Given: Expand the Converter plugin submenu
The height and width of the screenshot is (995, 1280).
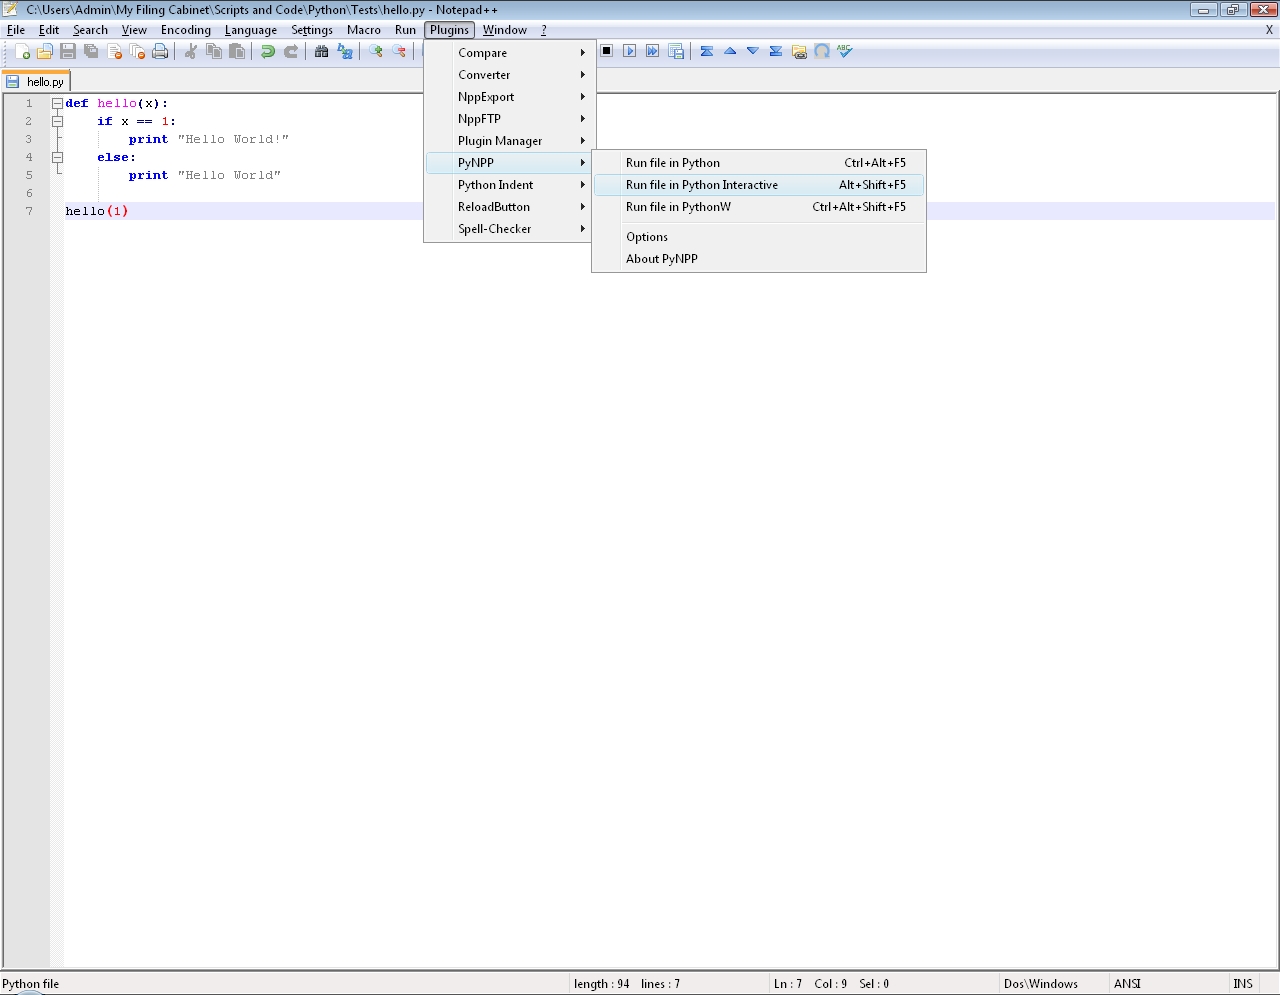Looking at the screenshot, I should (x=510, y=75).
